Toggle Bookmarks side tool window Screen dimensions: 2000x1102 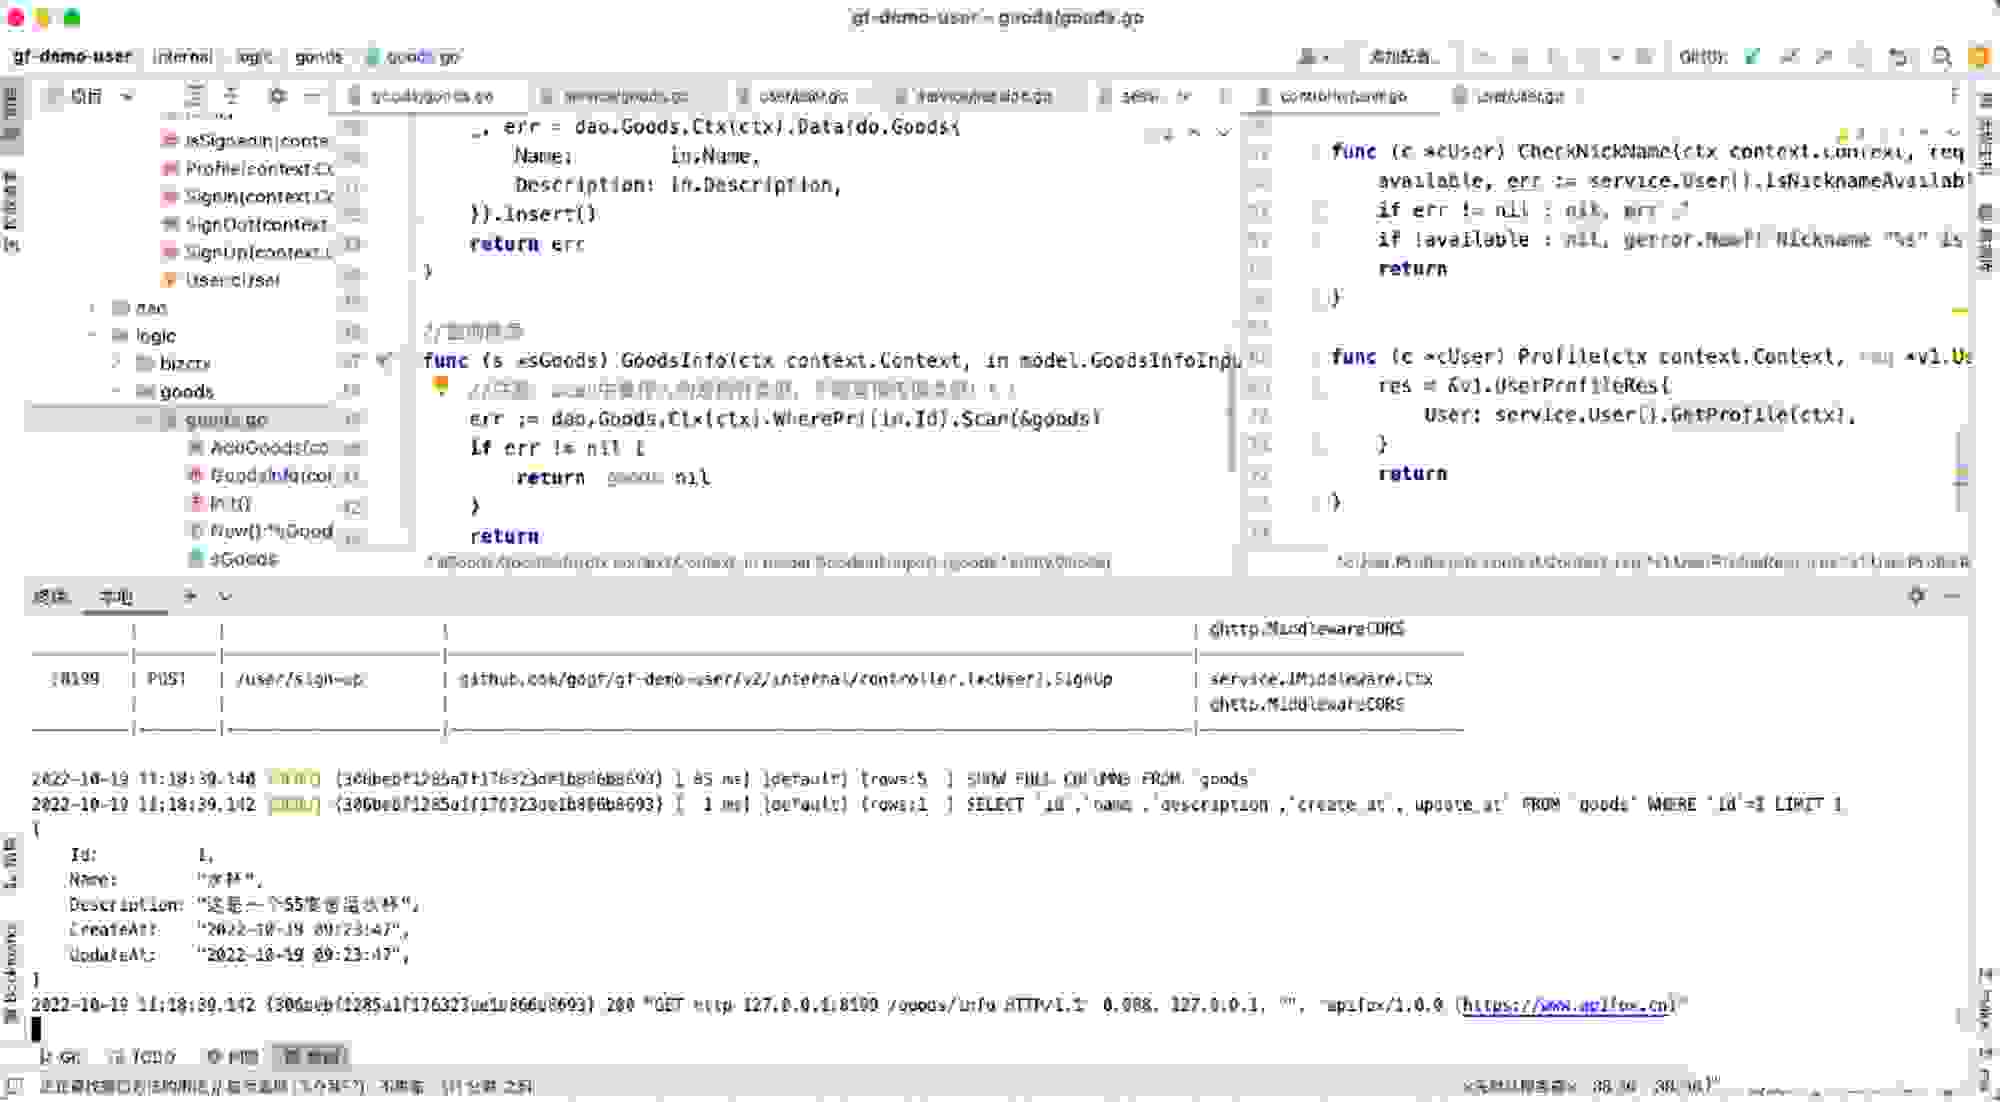(11, 972)
